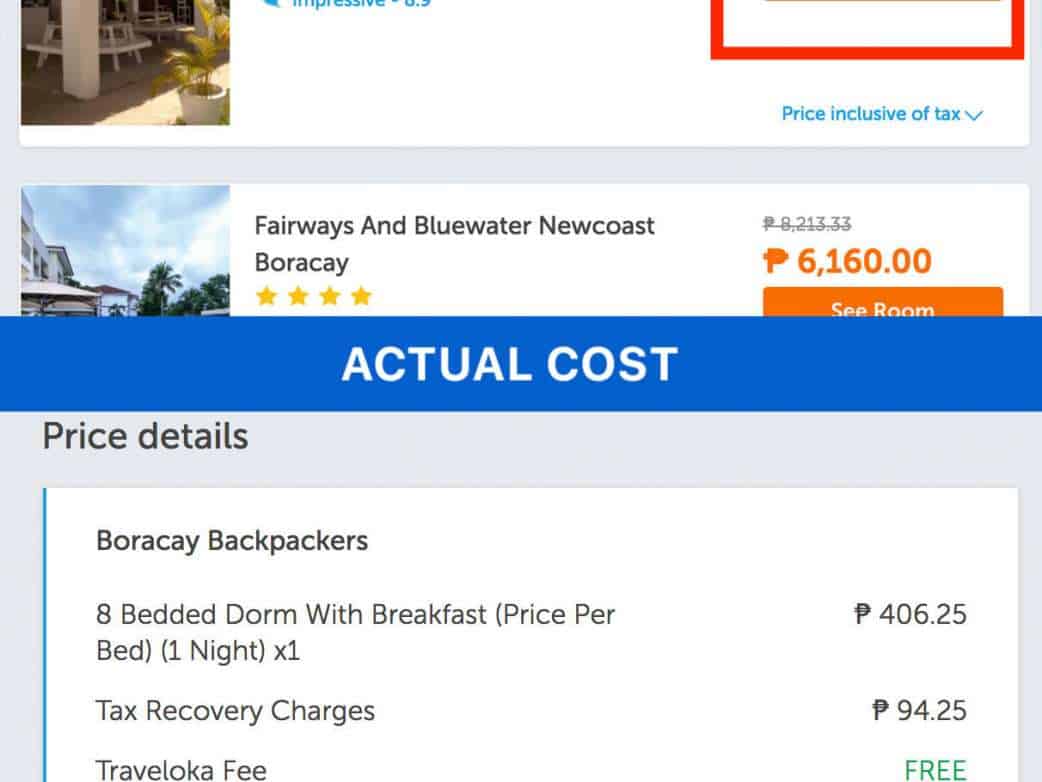The height and width of the screenshot is (782, 1042).
Task: Click the Fairways hotel four-star rating
Action: tap(314, 296)
